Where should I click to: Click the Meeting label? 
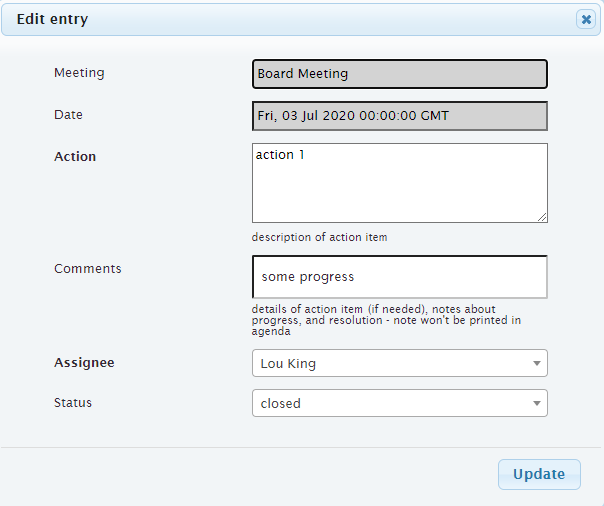coord(79,73)
